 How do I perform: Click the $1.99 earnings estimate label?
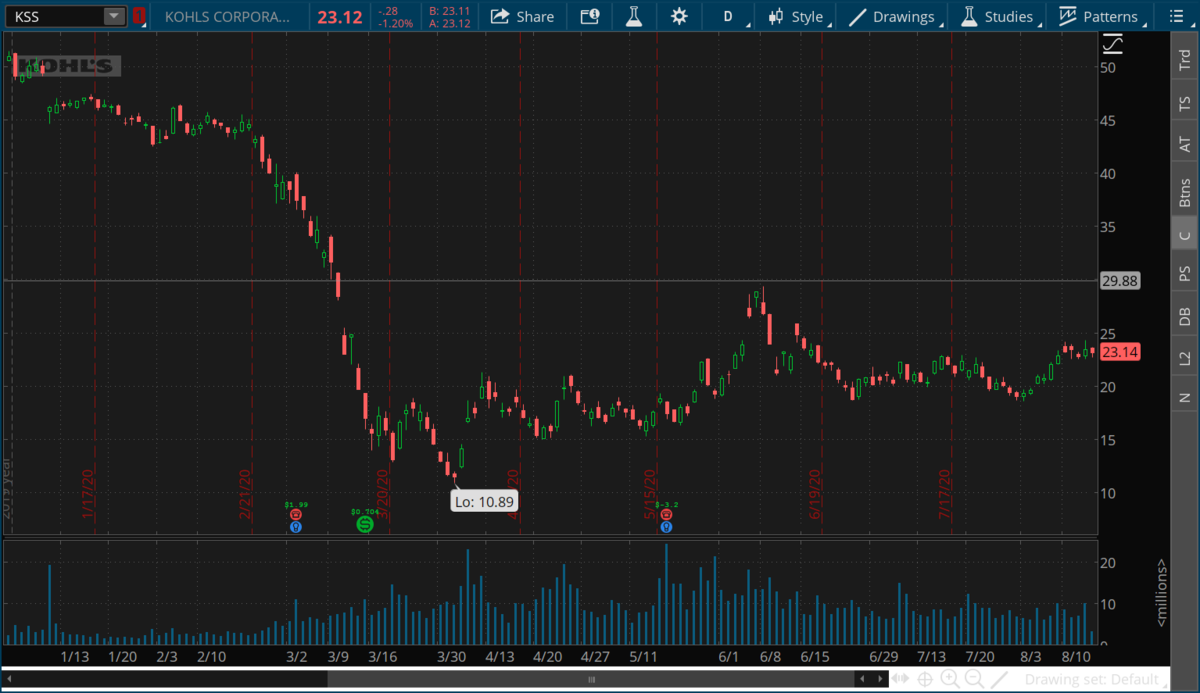pos(295,504)
